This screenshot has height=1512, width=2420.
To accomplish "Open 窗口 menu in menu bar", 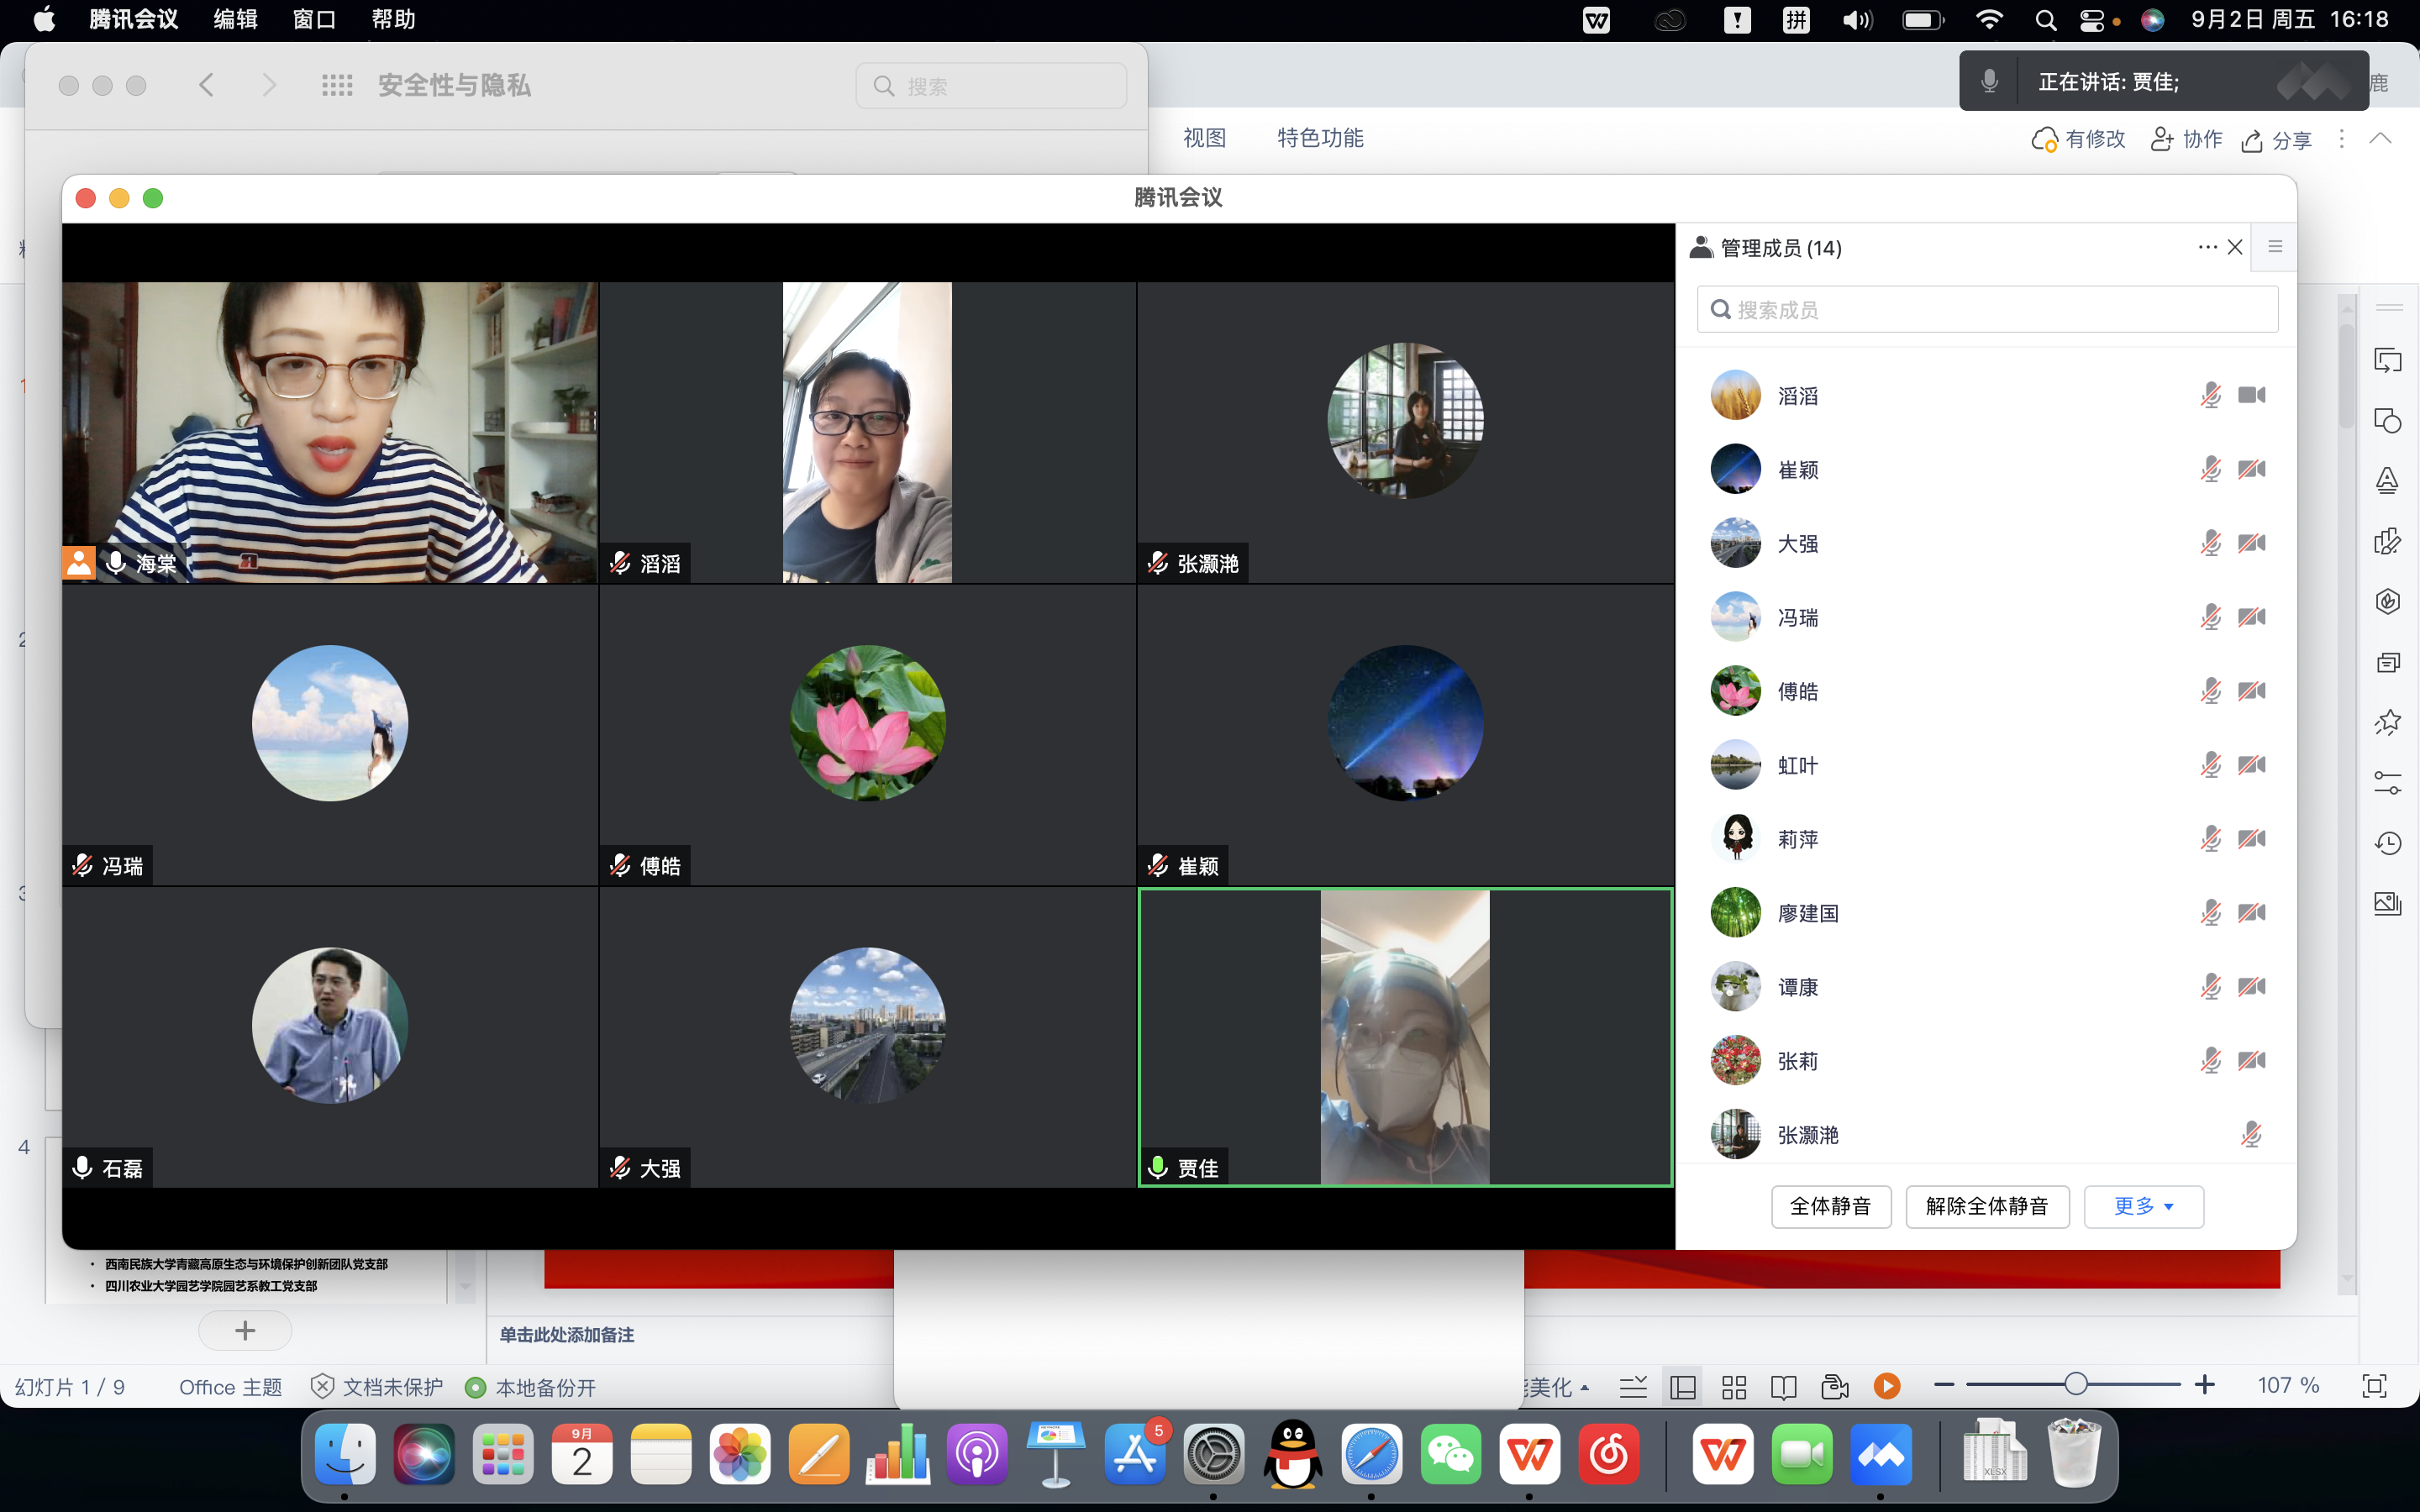I will pyautogui.click(x=314, y=20).
